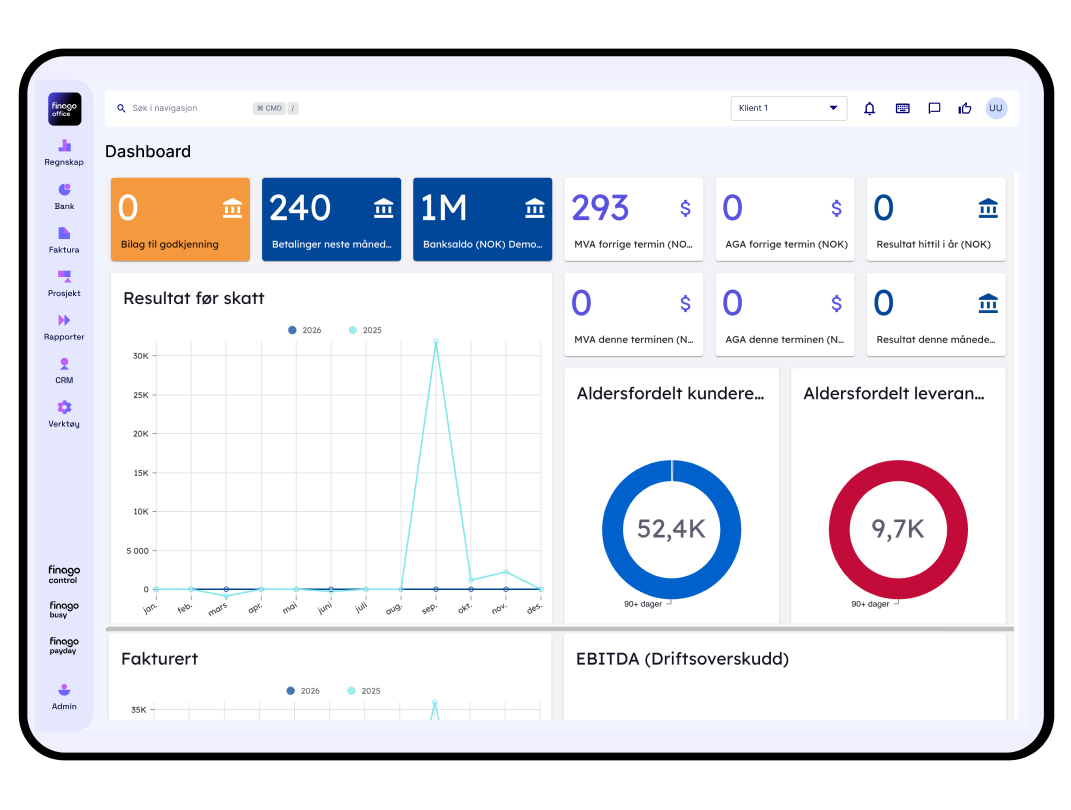The width and height of the screenshot is (1071, 810).
Task: Give feedback via the thumbs up icon
Action: pyautogui.click(x=964, y=108)
